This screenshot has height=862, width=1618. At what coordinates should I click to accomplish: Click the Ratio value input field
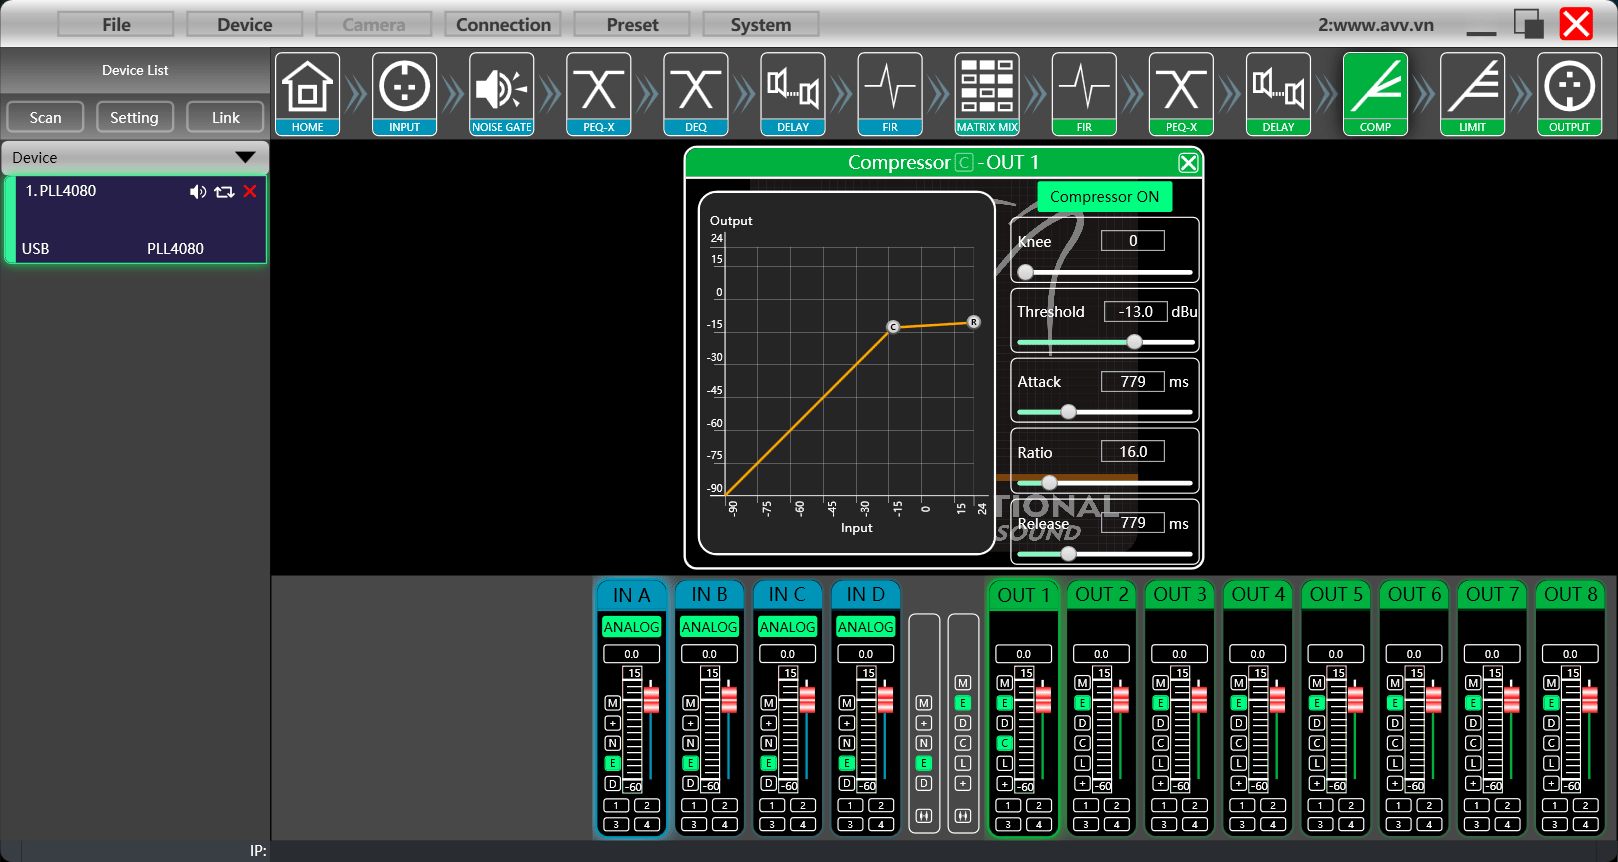click(1132, 452)
